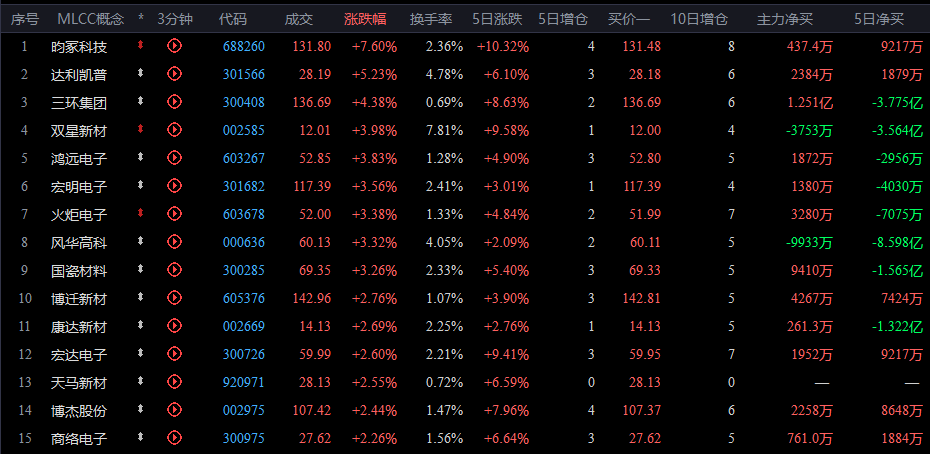Screen dimensions: 930x454
Task: Click the 107.42 traded price for 博杰股份
Action: point(311,411)
